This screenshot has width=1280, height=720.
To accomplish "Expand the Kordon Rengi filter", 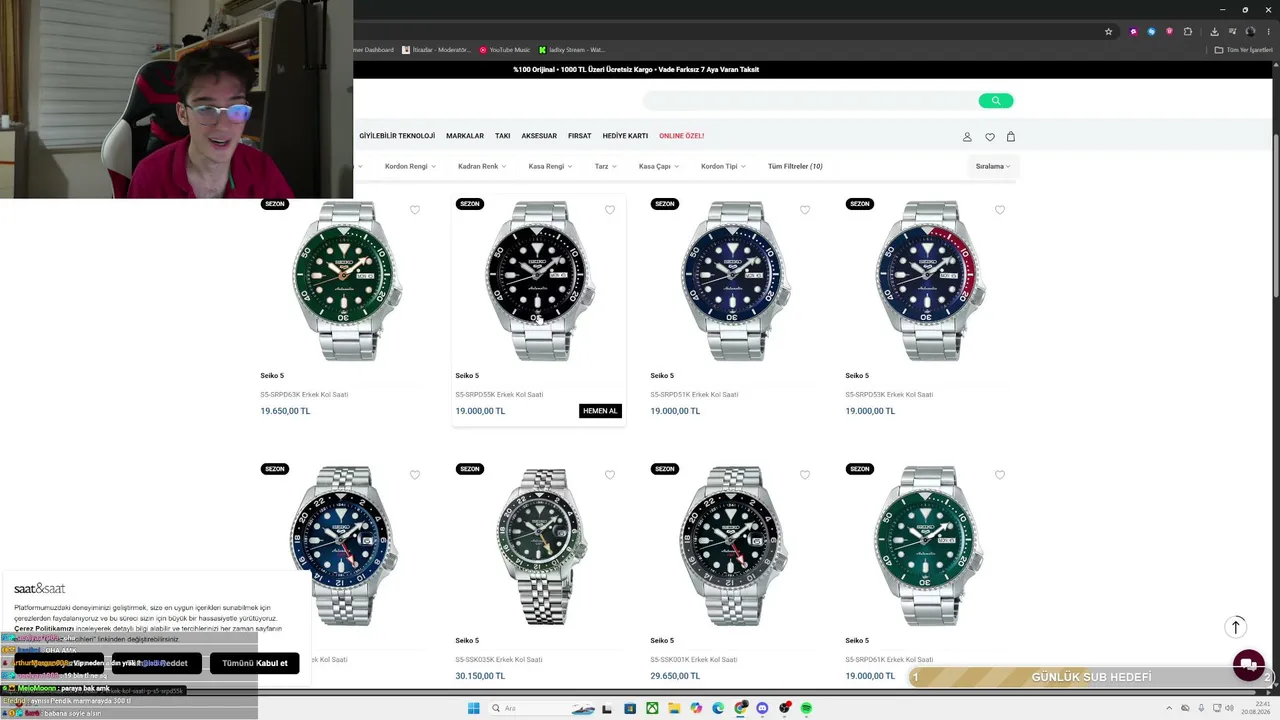I will click(410, 166).
